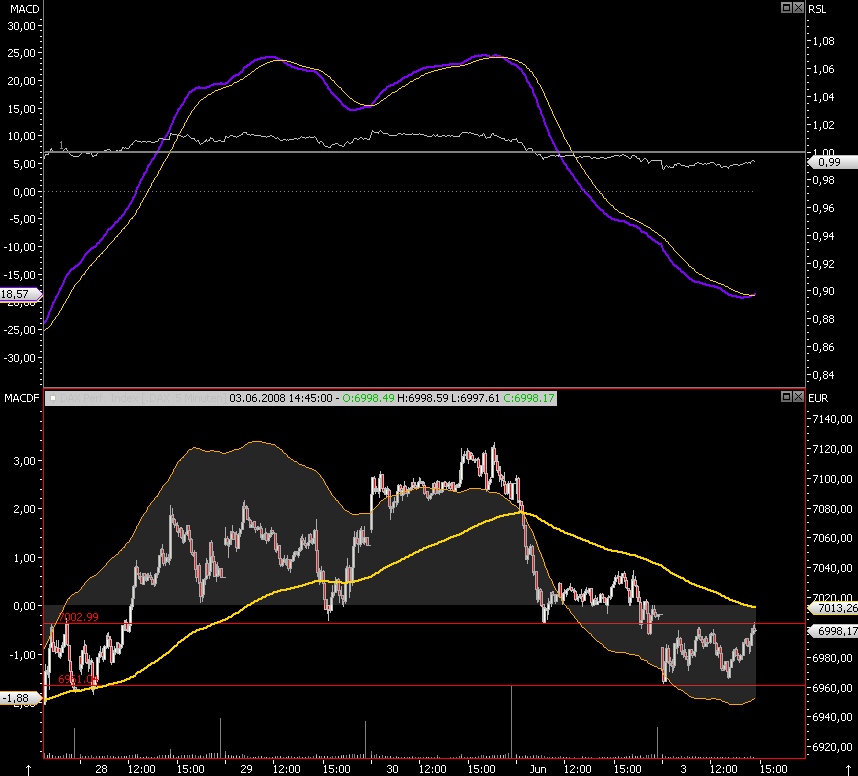Click the 7013,26 moving average price tag

[x=832, y=608]
